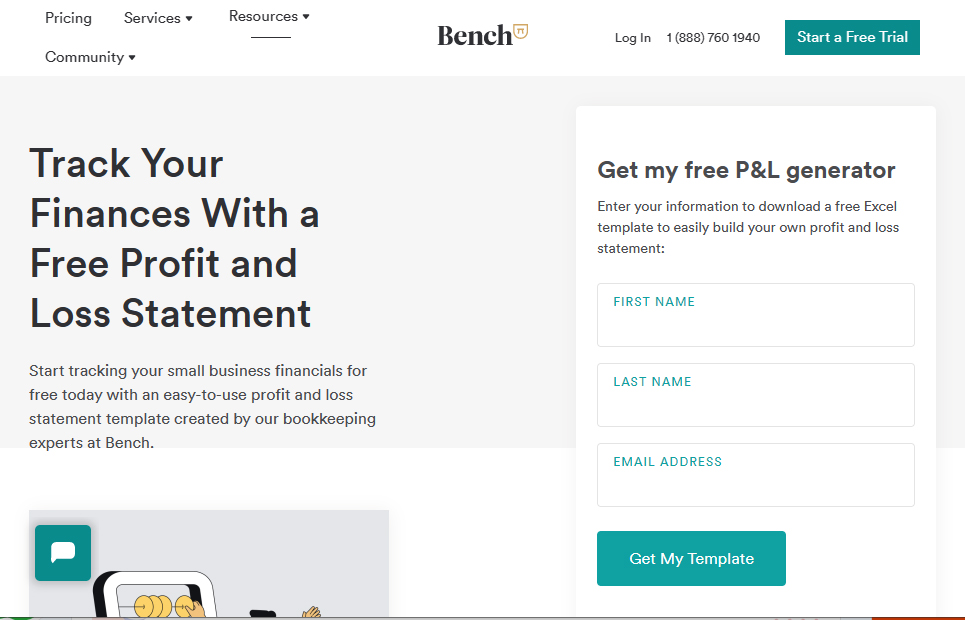965x620 pixels.
Task: Focus the Email Address input field
Action: click(x=756, y=475)
